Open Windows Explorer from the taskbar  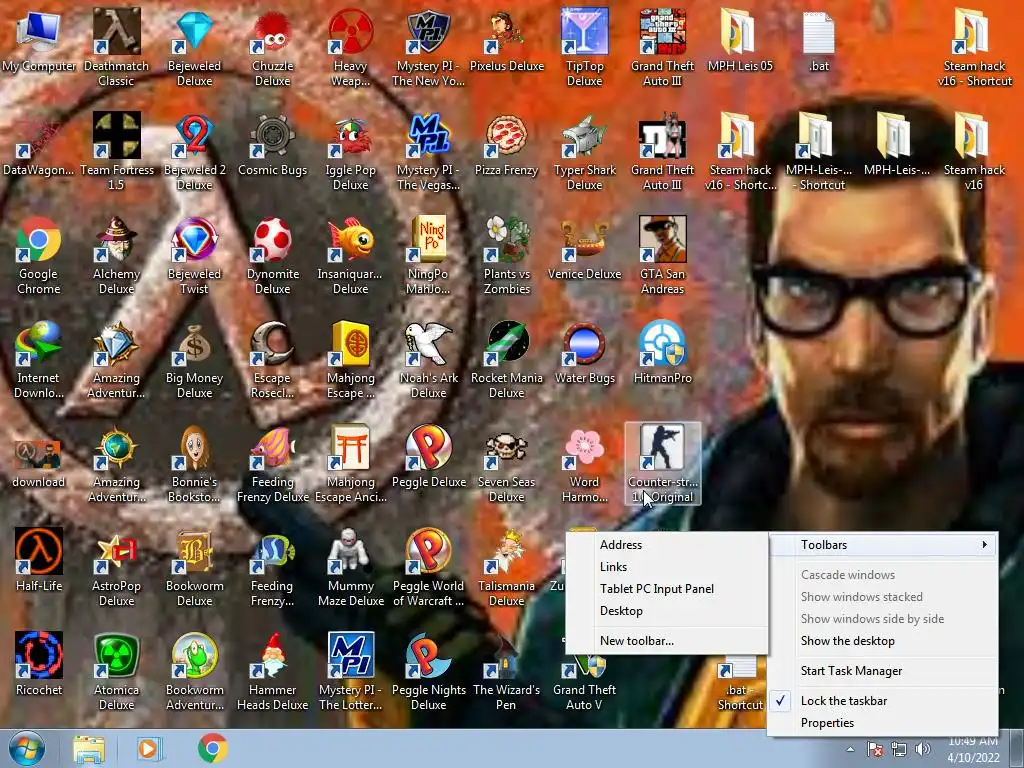click(x=89, y=749)
